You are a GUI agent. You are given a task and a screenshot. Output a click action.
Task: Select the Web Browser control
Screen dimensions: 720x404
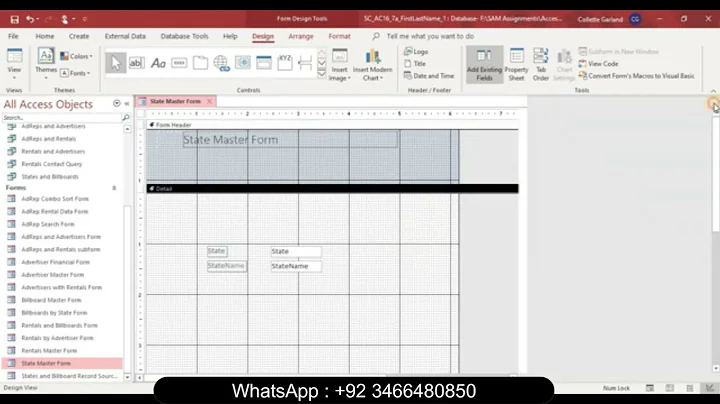(242, 63)
